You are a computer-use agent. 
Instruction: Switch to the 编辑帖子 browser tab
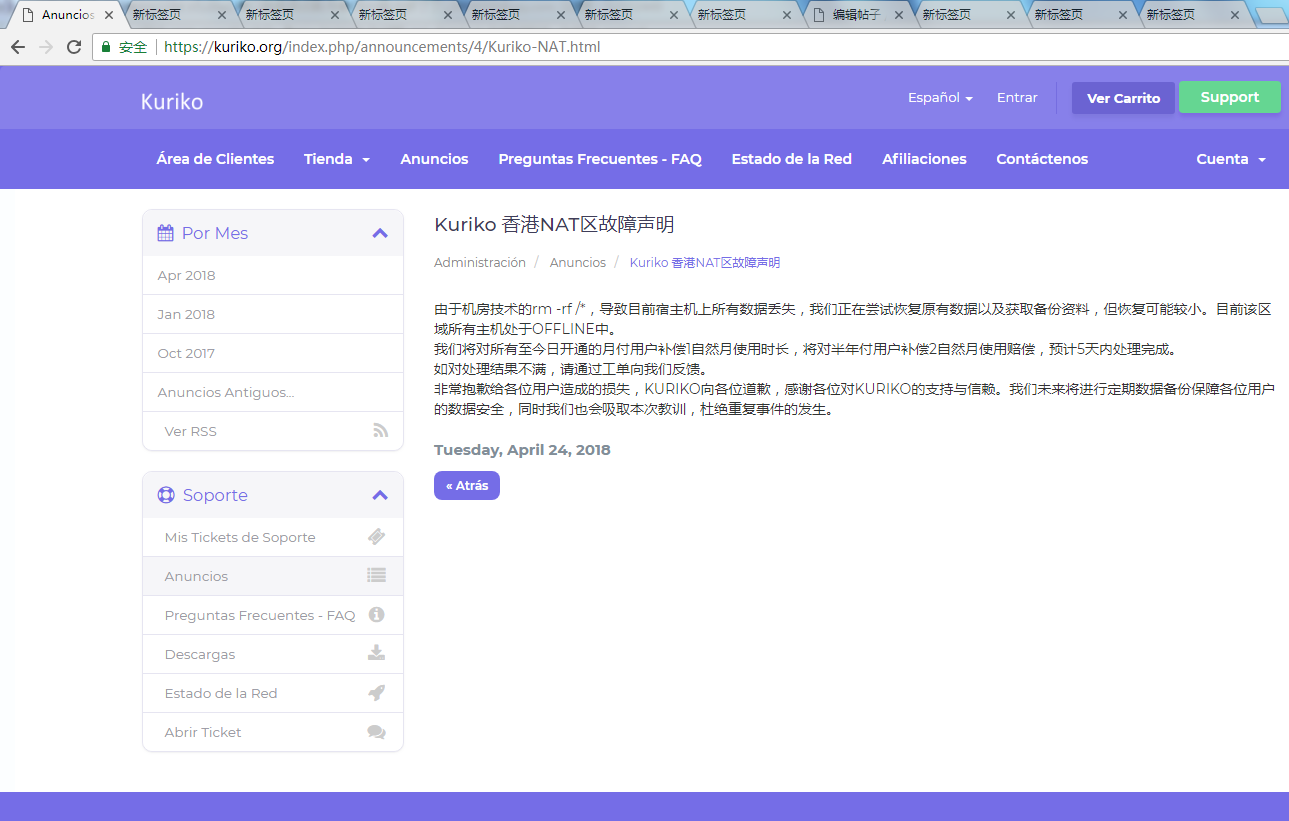[855, 15]
